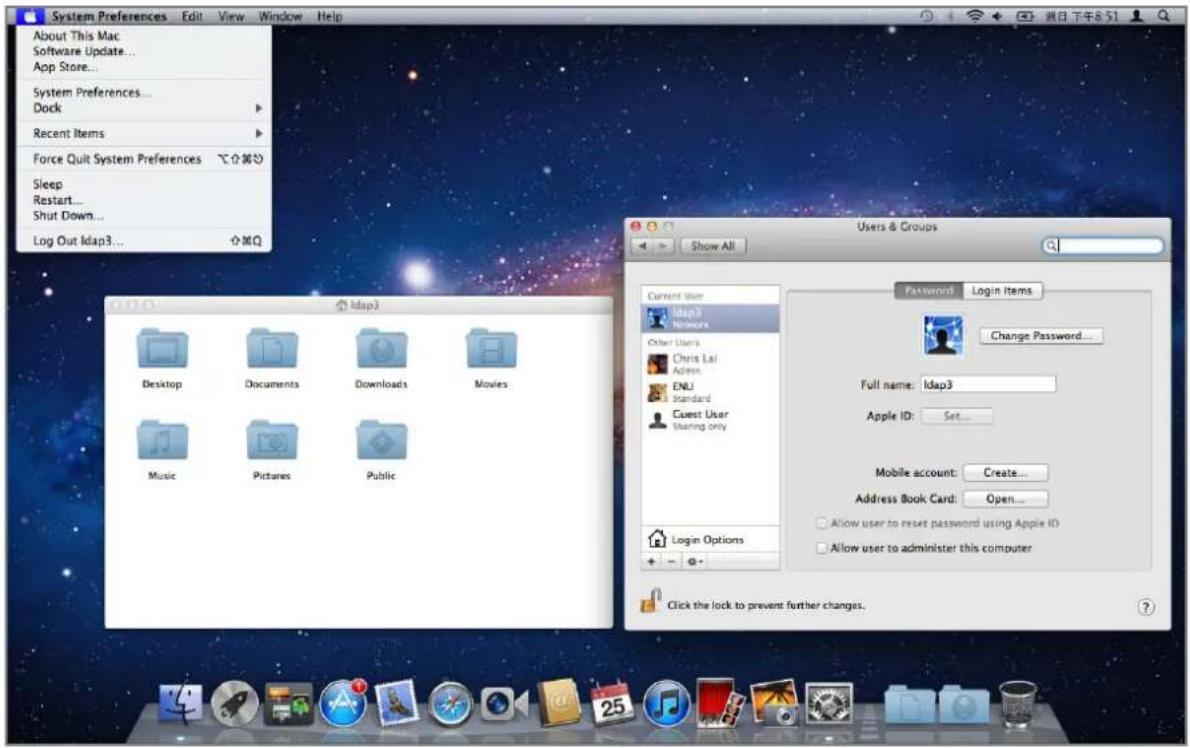Viewport: 1190px width, 748px height.
Task: Open Photo Booth in the Dock
Action: point(719,702)
